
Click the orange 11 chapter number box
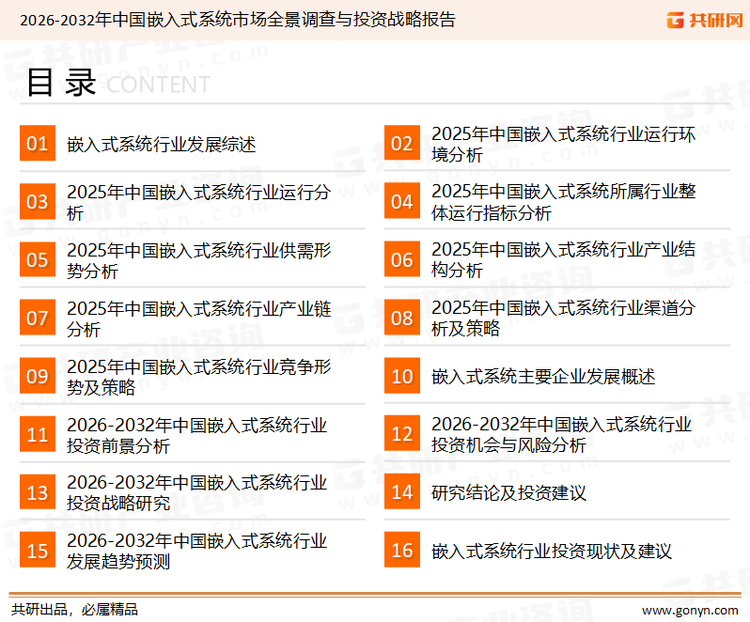(37, 434)
